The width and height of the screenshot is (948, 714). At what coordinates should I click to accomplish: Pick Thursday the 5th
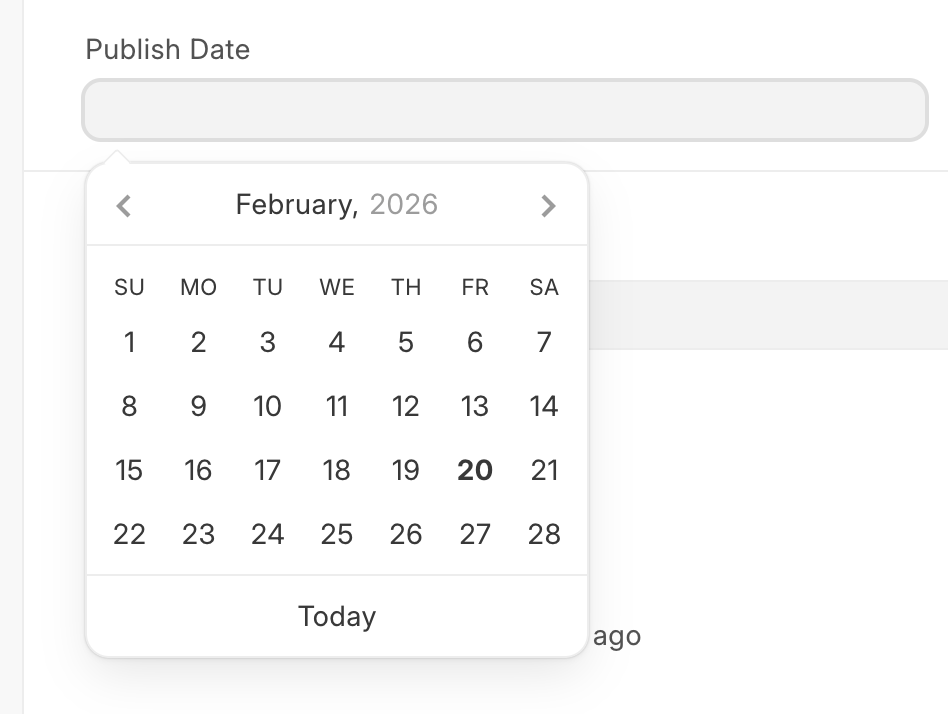(406, 343)
